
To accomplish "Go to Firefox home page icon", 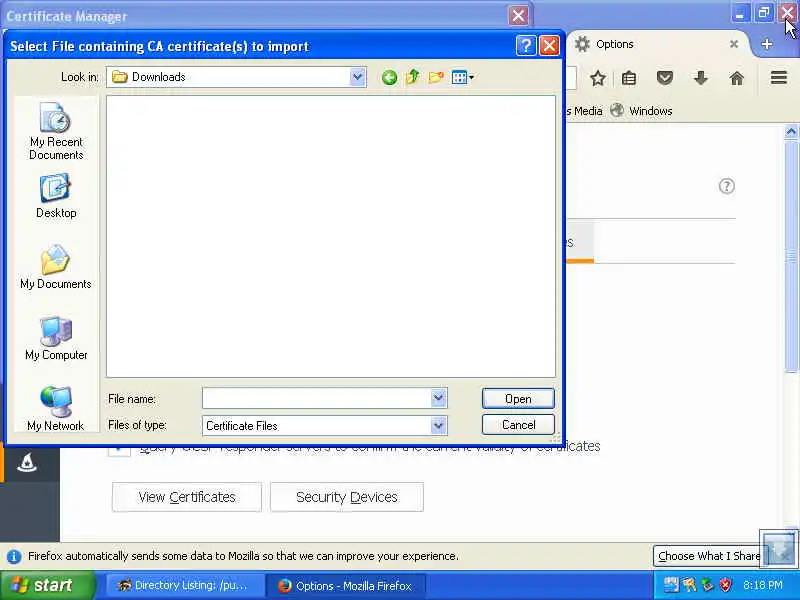I will tap(736, 78).
